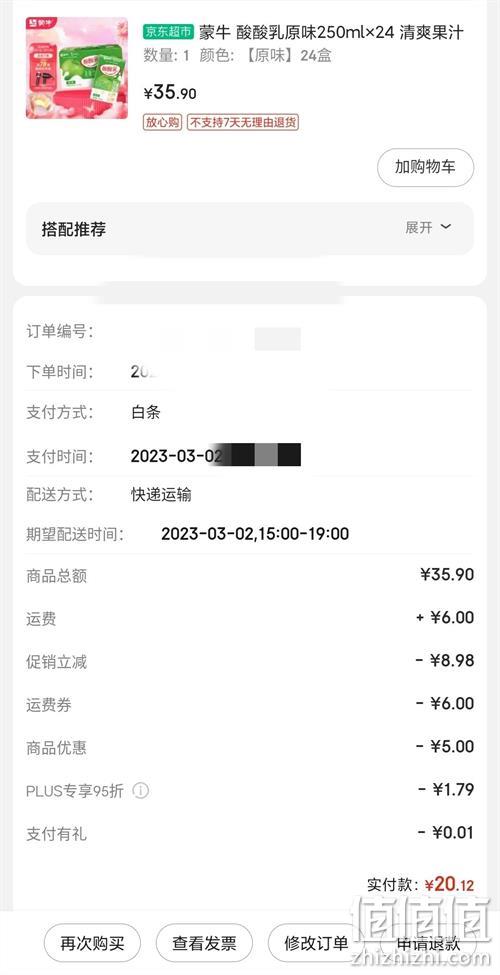
Task: Tap the 运费券 deduction row
Action: click(249, 705)
